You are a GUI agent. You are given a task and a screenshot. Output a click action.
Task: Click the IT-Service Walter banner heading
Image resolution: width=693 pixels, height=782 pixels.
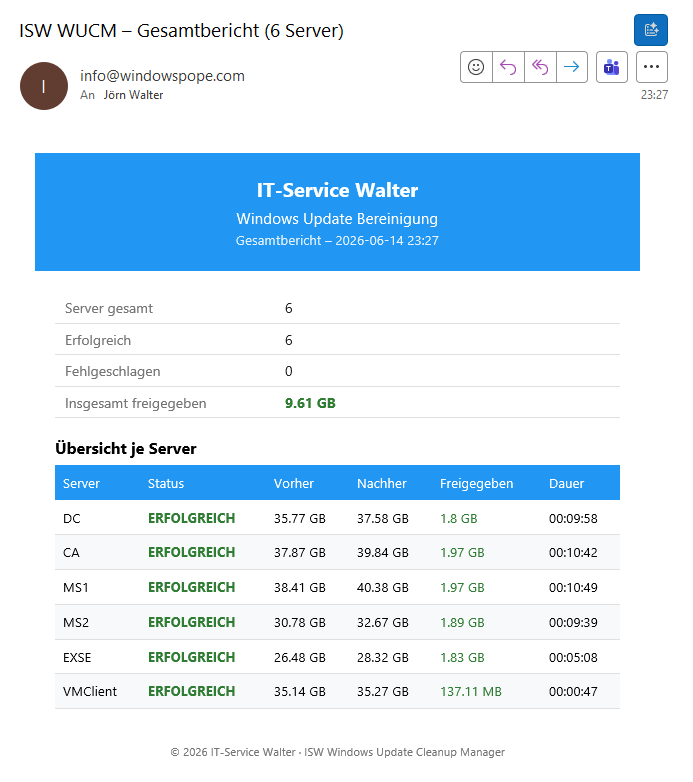pyautogui.click(x=338, y=190)
